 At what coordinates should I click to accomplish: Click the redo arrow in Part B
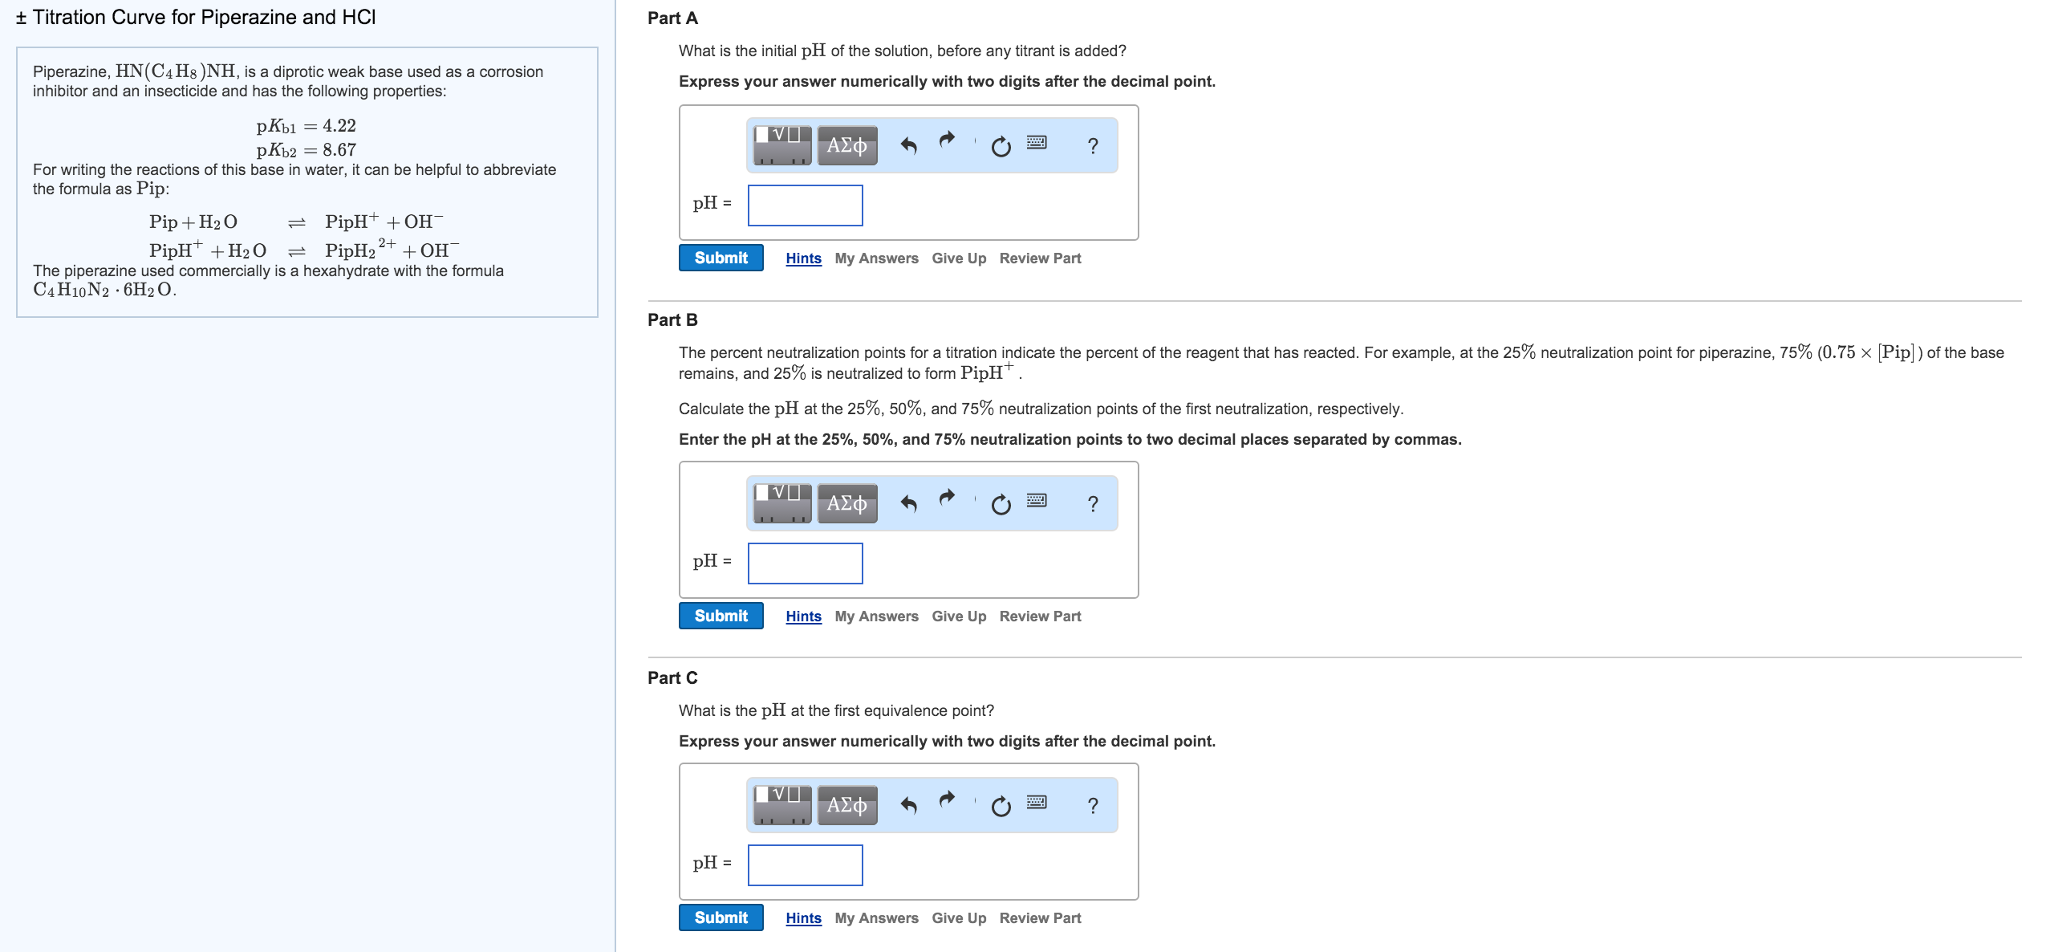(947, 497)
